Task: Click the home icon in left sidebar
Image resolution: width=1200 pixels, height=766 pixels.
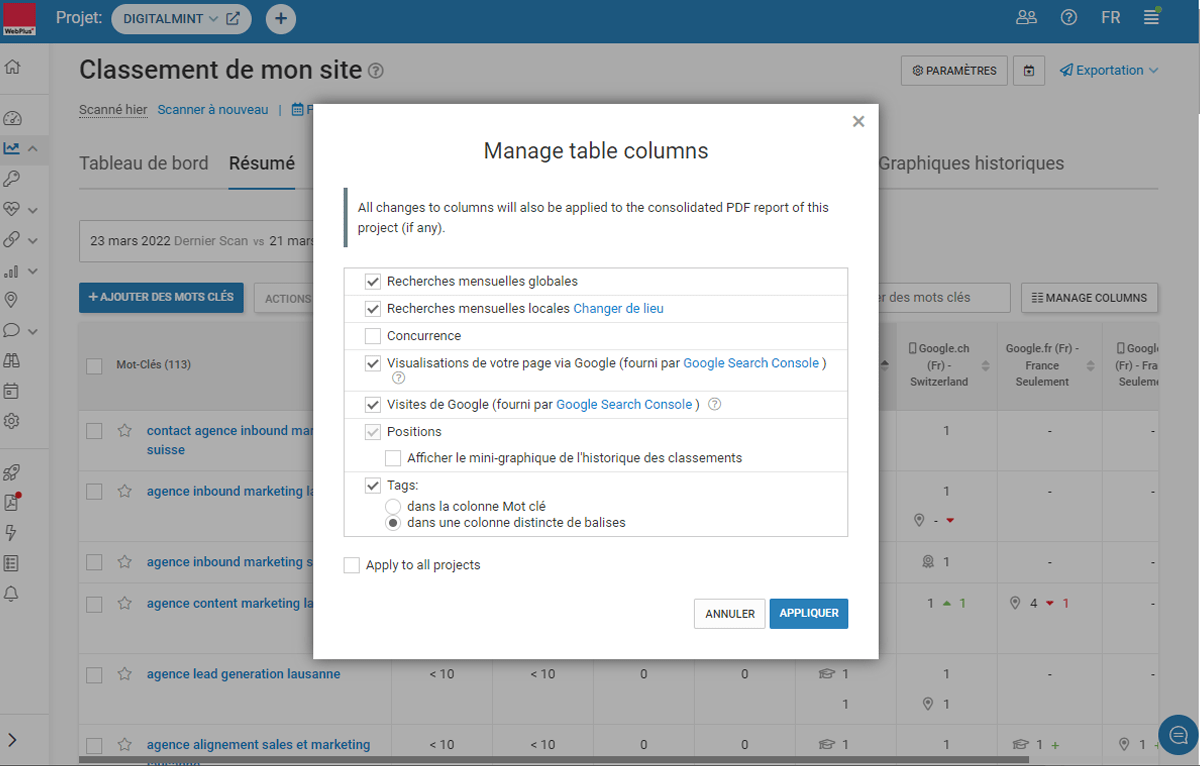Action: (12, 68)
